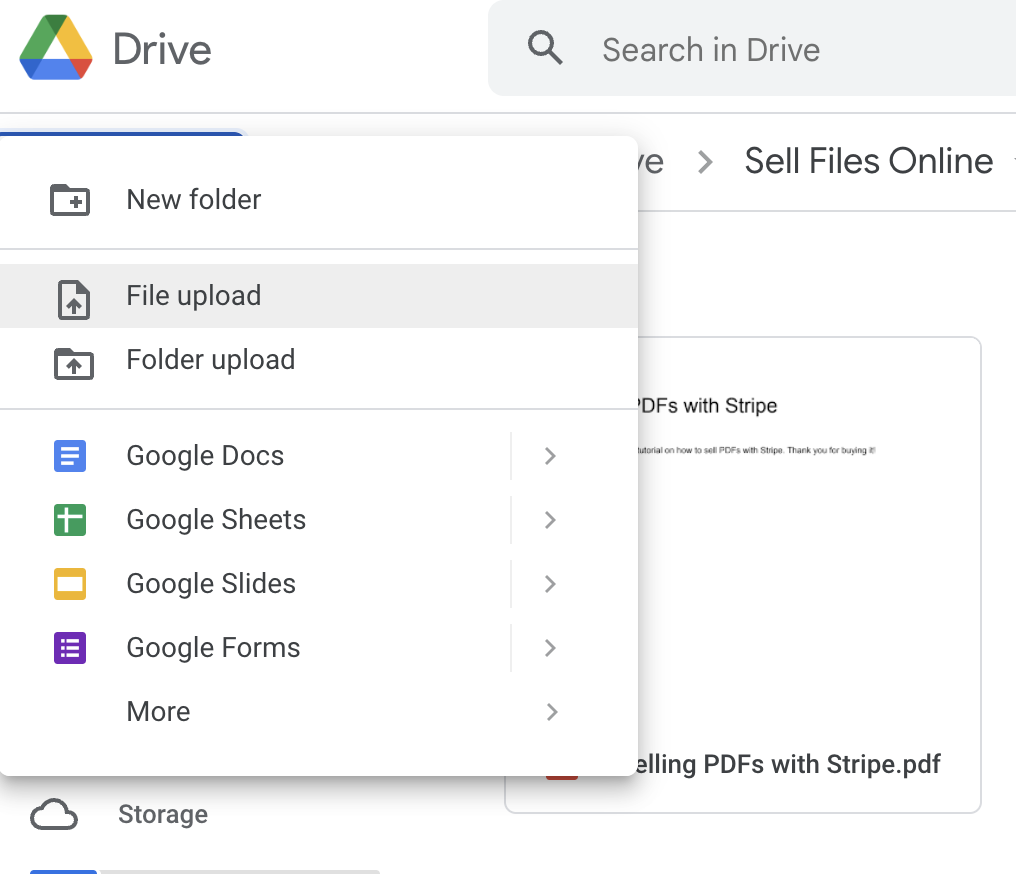Select Google Slides menu entry
The image size is (1016, 874).
coord(319,584)
